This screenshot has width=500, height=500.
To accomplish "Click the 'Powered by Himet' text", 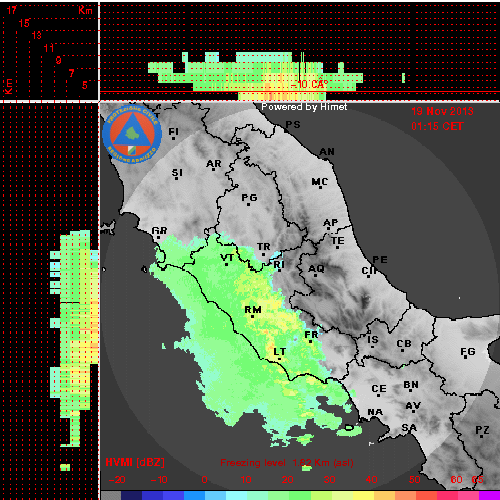I will [304, 107].
